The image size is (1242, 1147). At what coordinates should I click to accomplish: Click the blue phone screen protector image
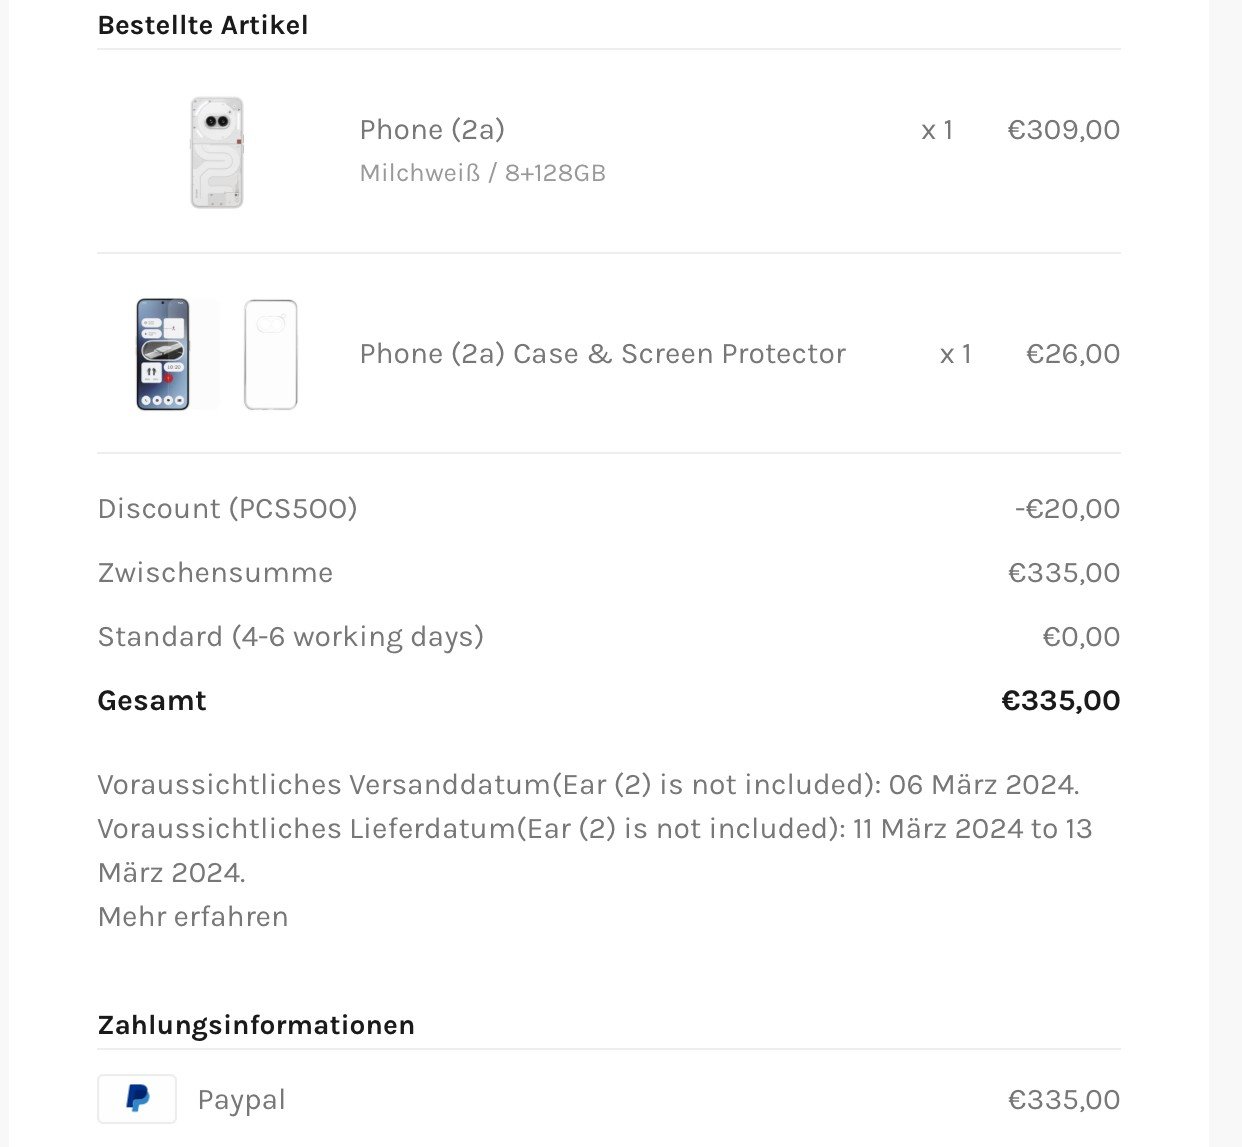(163, 354)
